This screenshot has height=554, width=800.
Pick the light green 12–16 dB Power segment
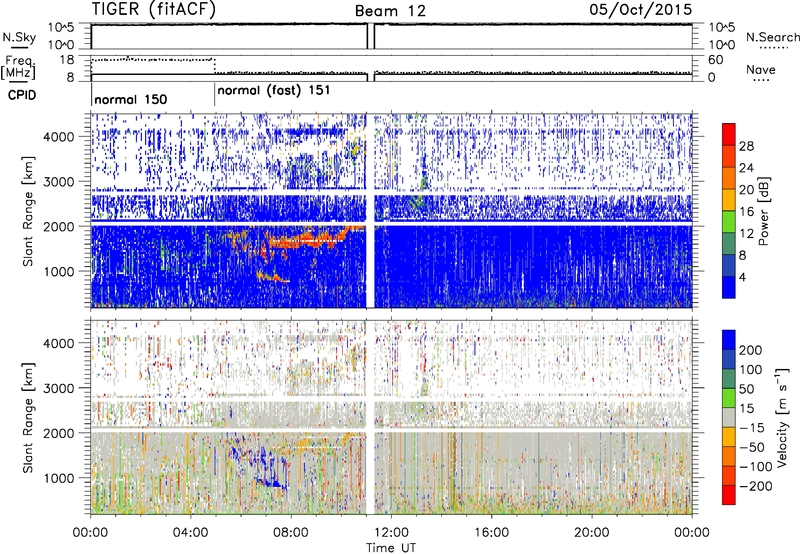[729, 221]
